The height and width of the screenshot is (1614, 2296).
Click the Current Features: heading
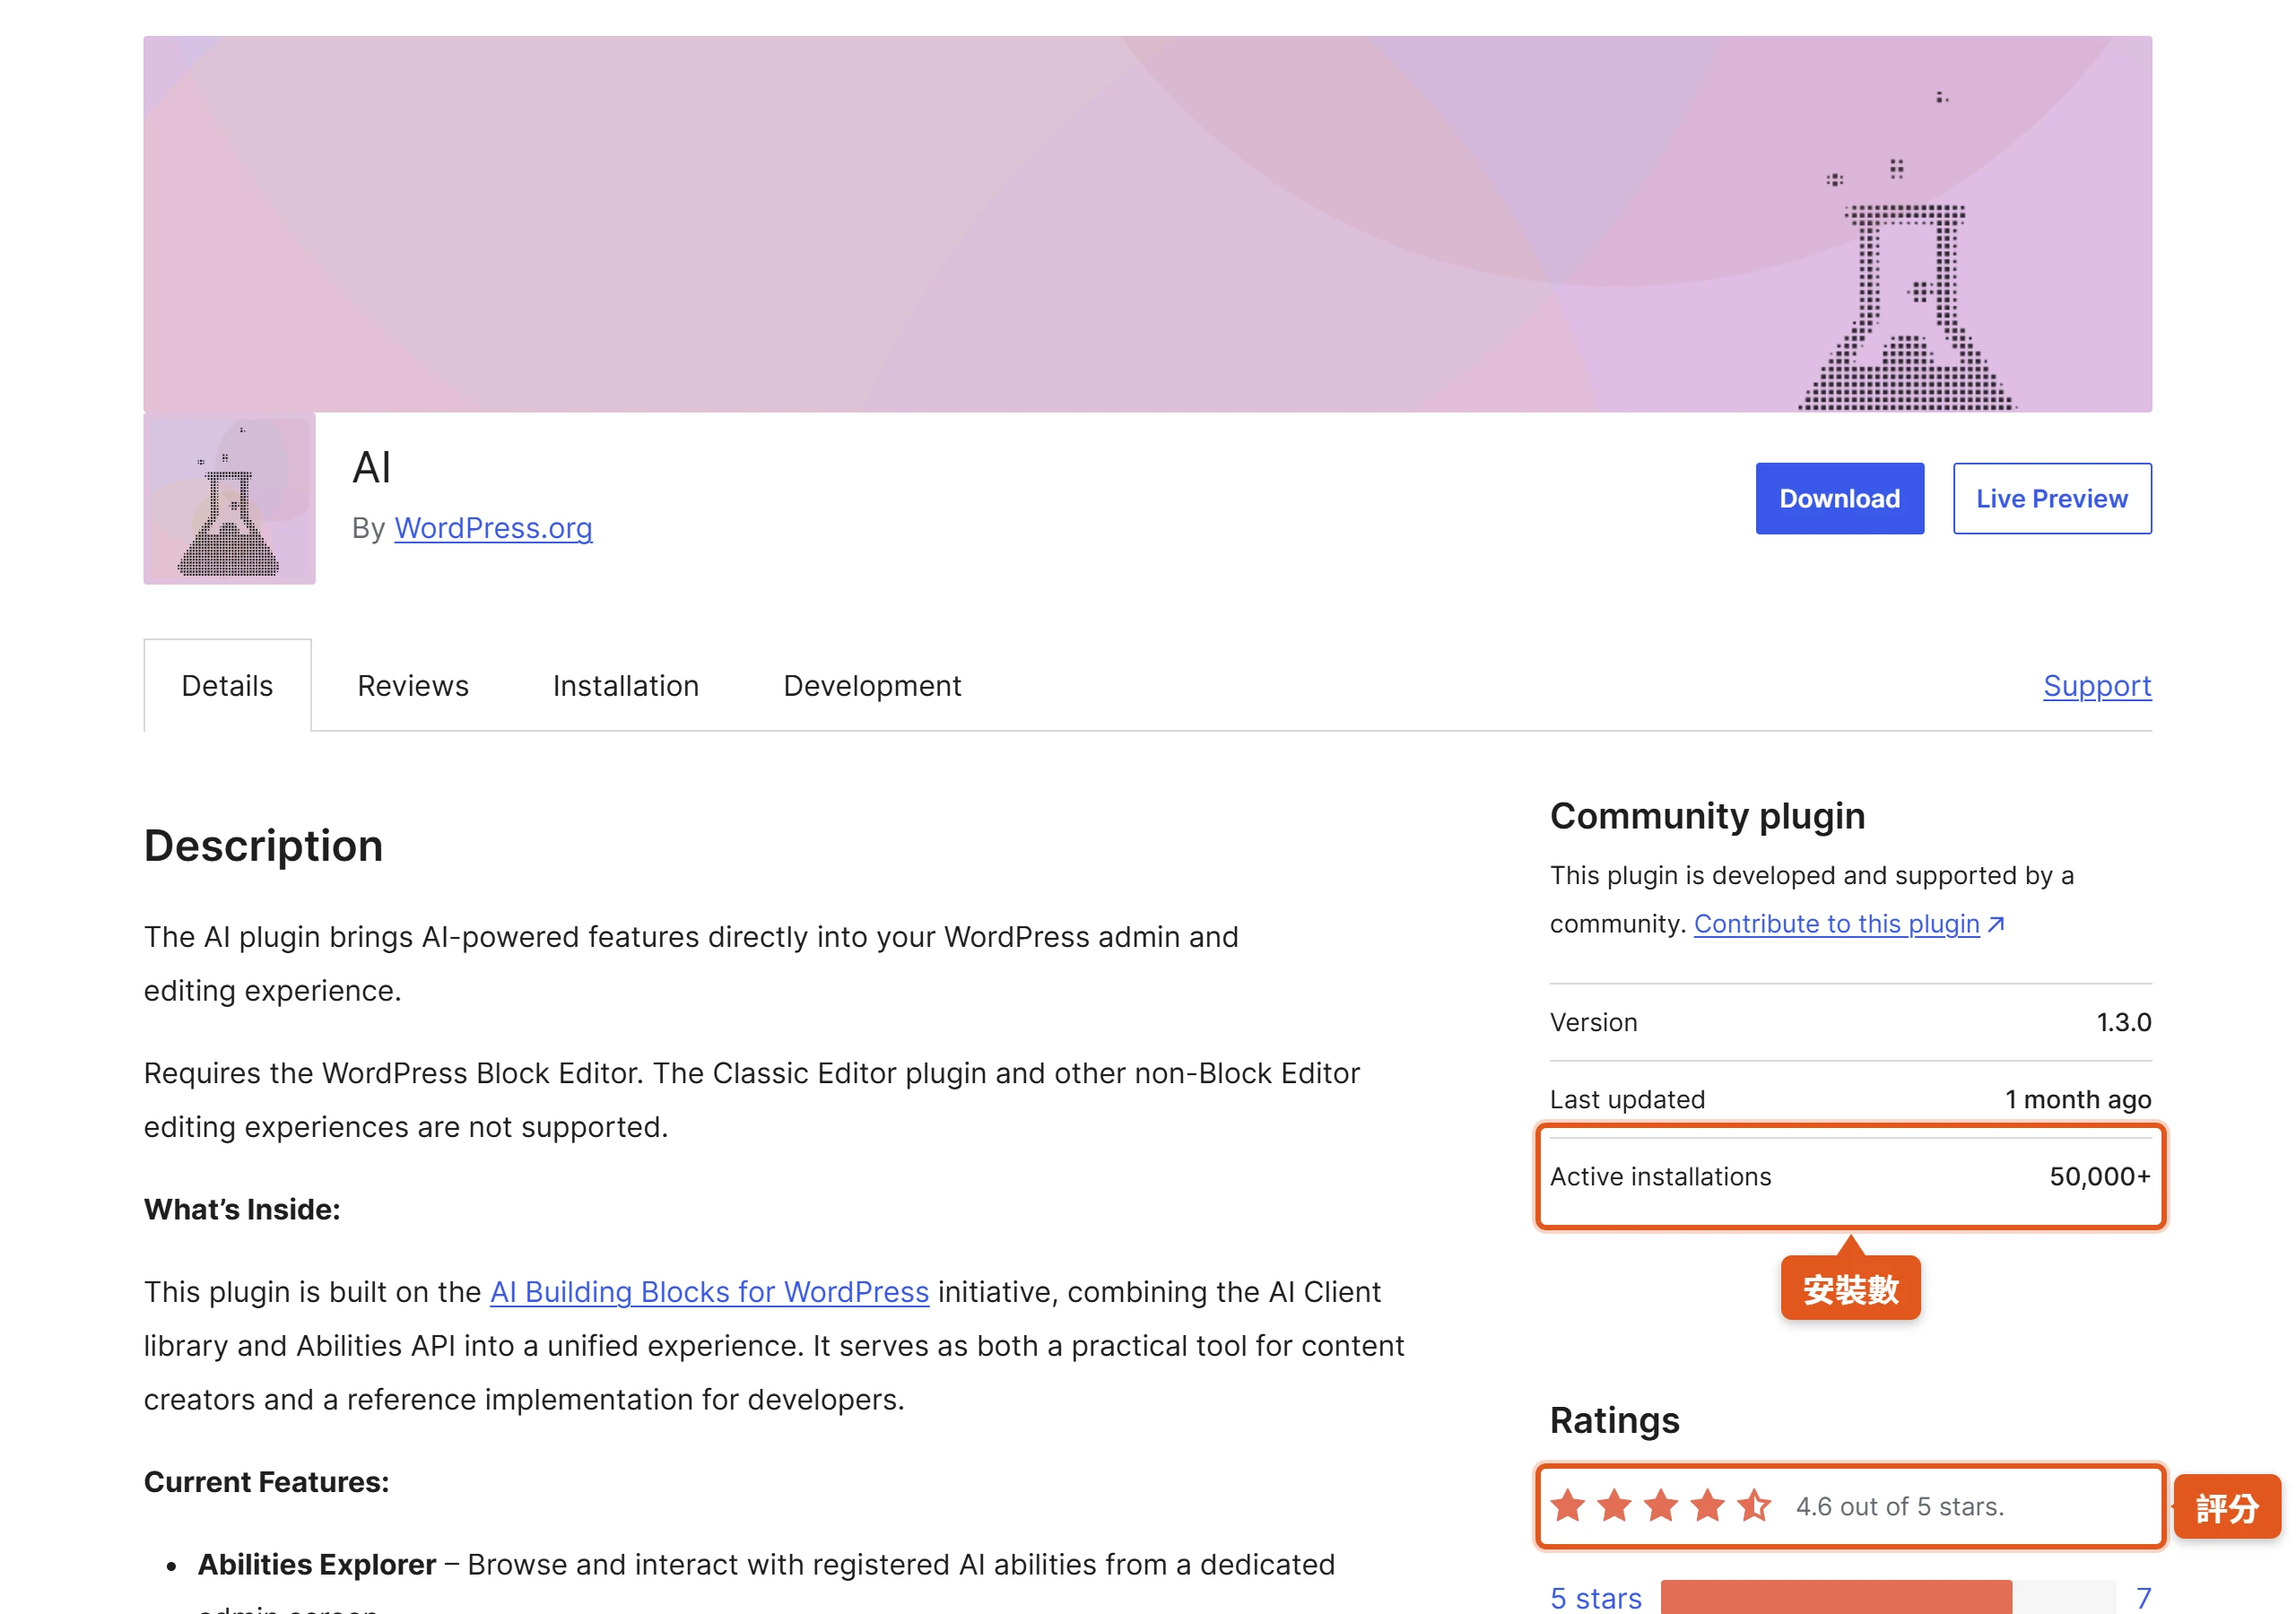266,1482
